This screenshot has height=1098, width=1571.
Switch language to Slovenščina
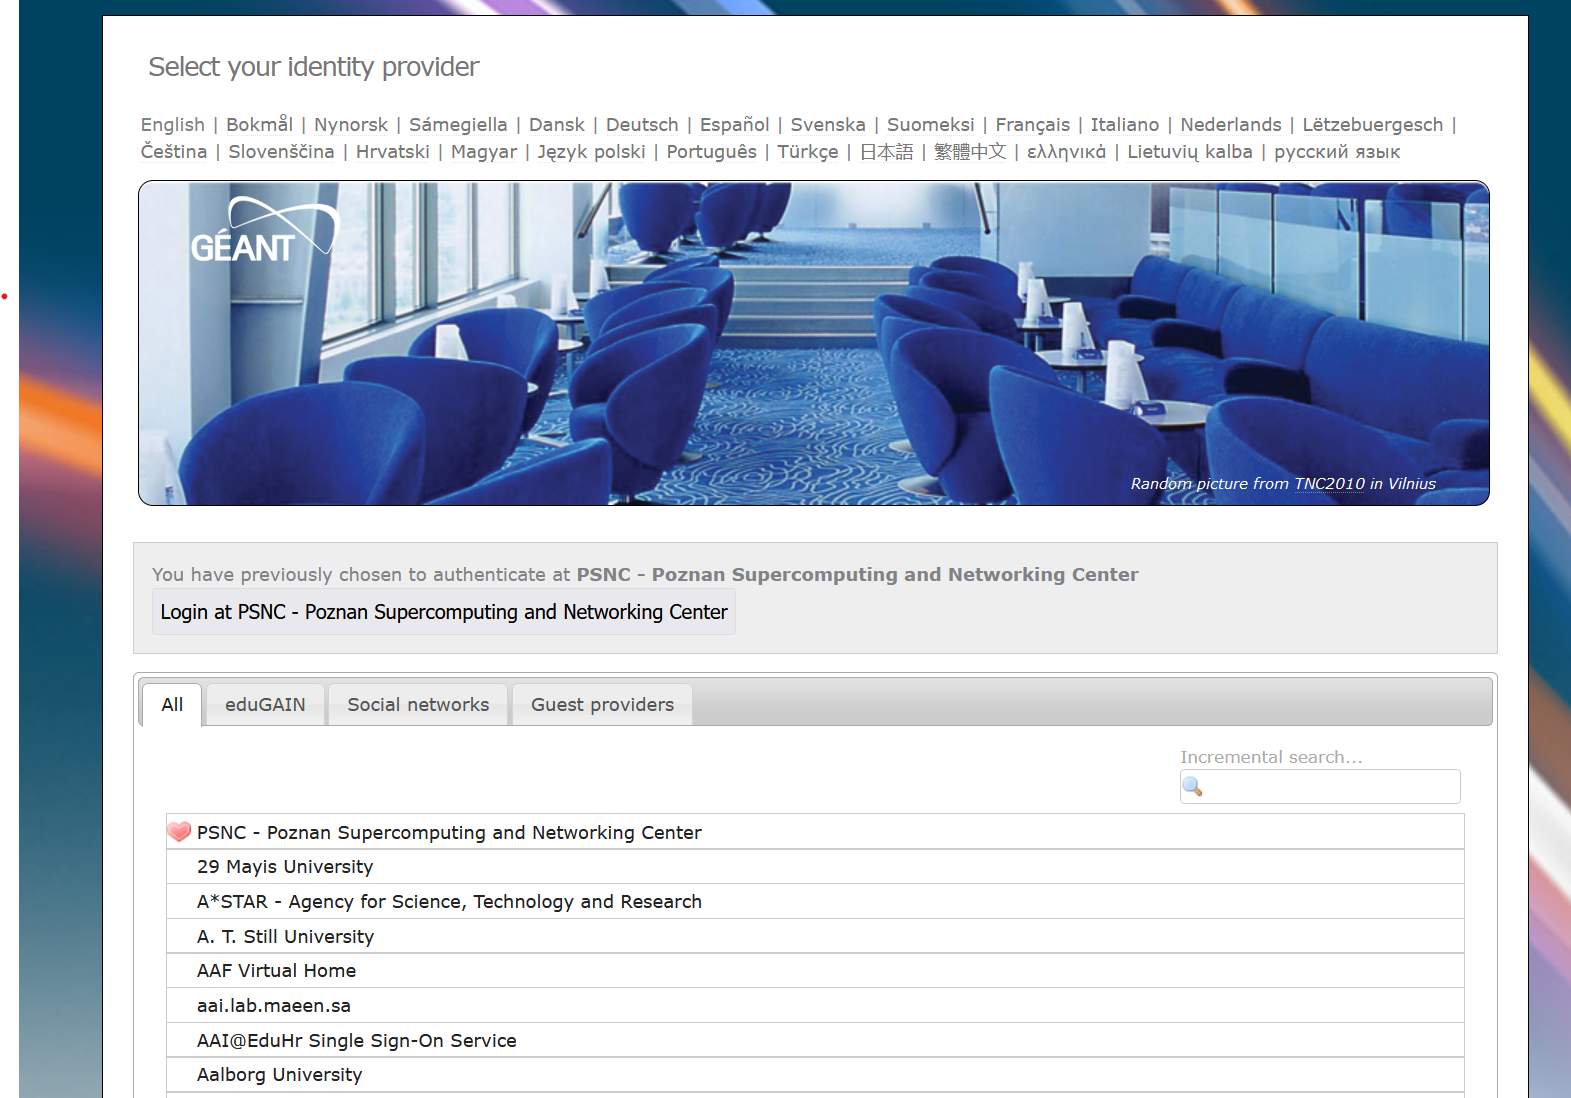coord(282,152)
